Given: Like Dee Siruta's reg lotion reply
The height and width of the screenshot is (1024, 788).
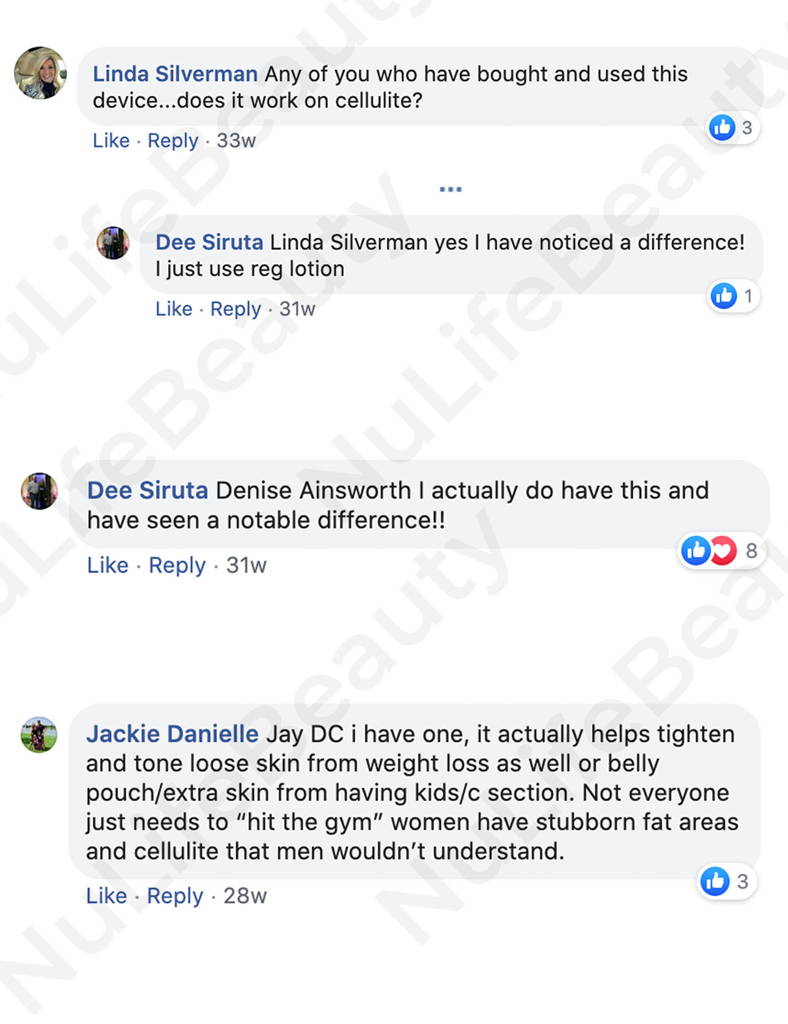Looking at the screenshot, I should (x=174, y=309).
